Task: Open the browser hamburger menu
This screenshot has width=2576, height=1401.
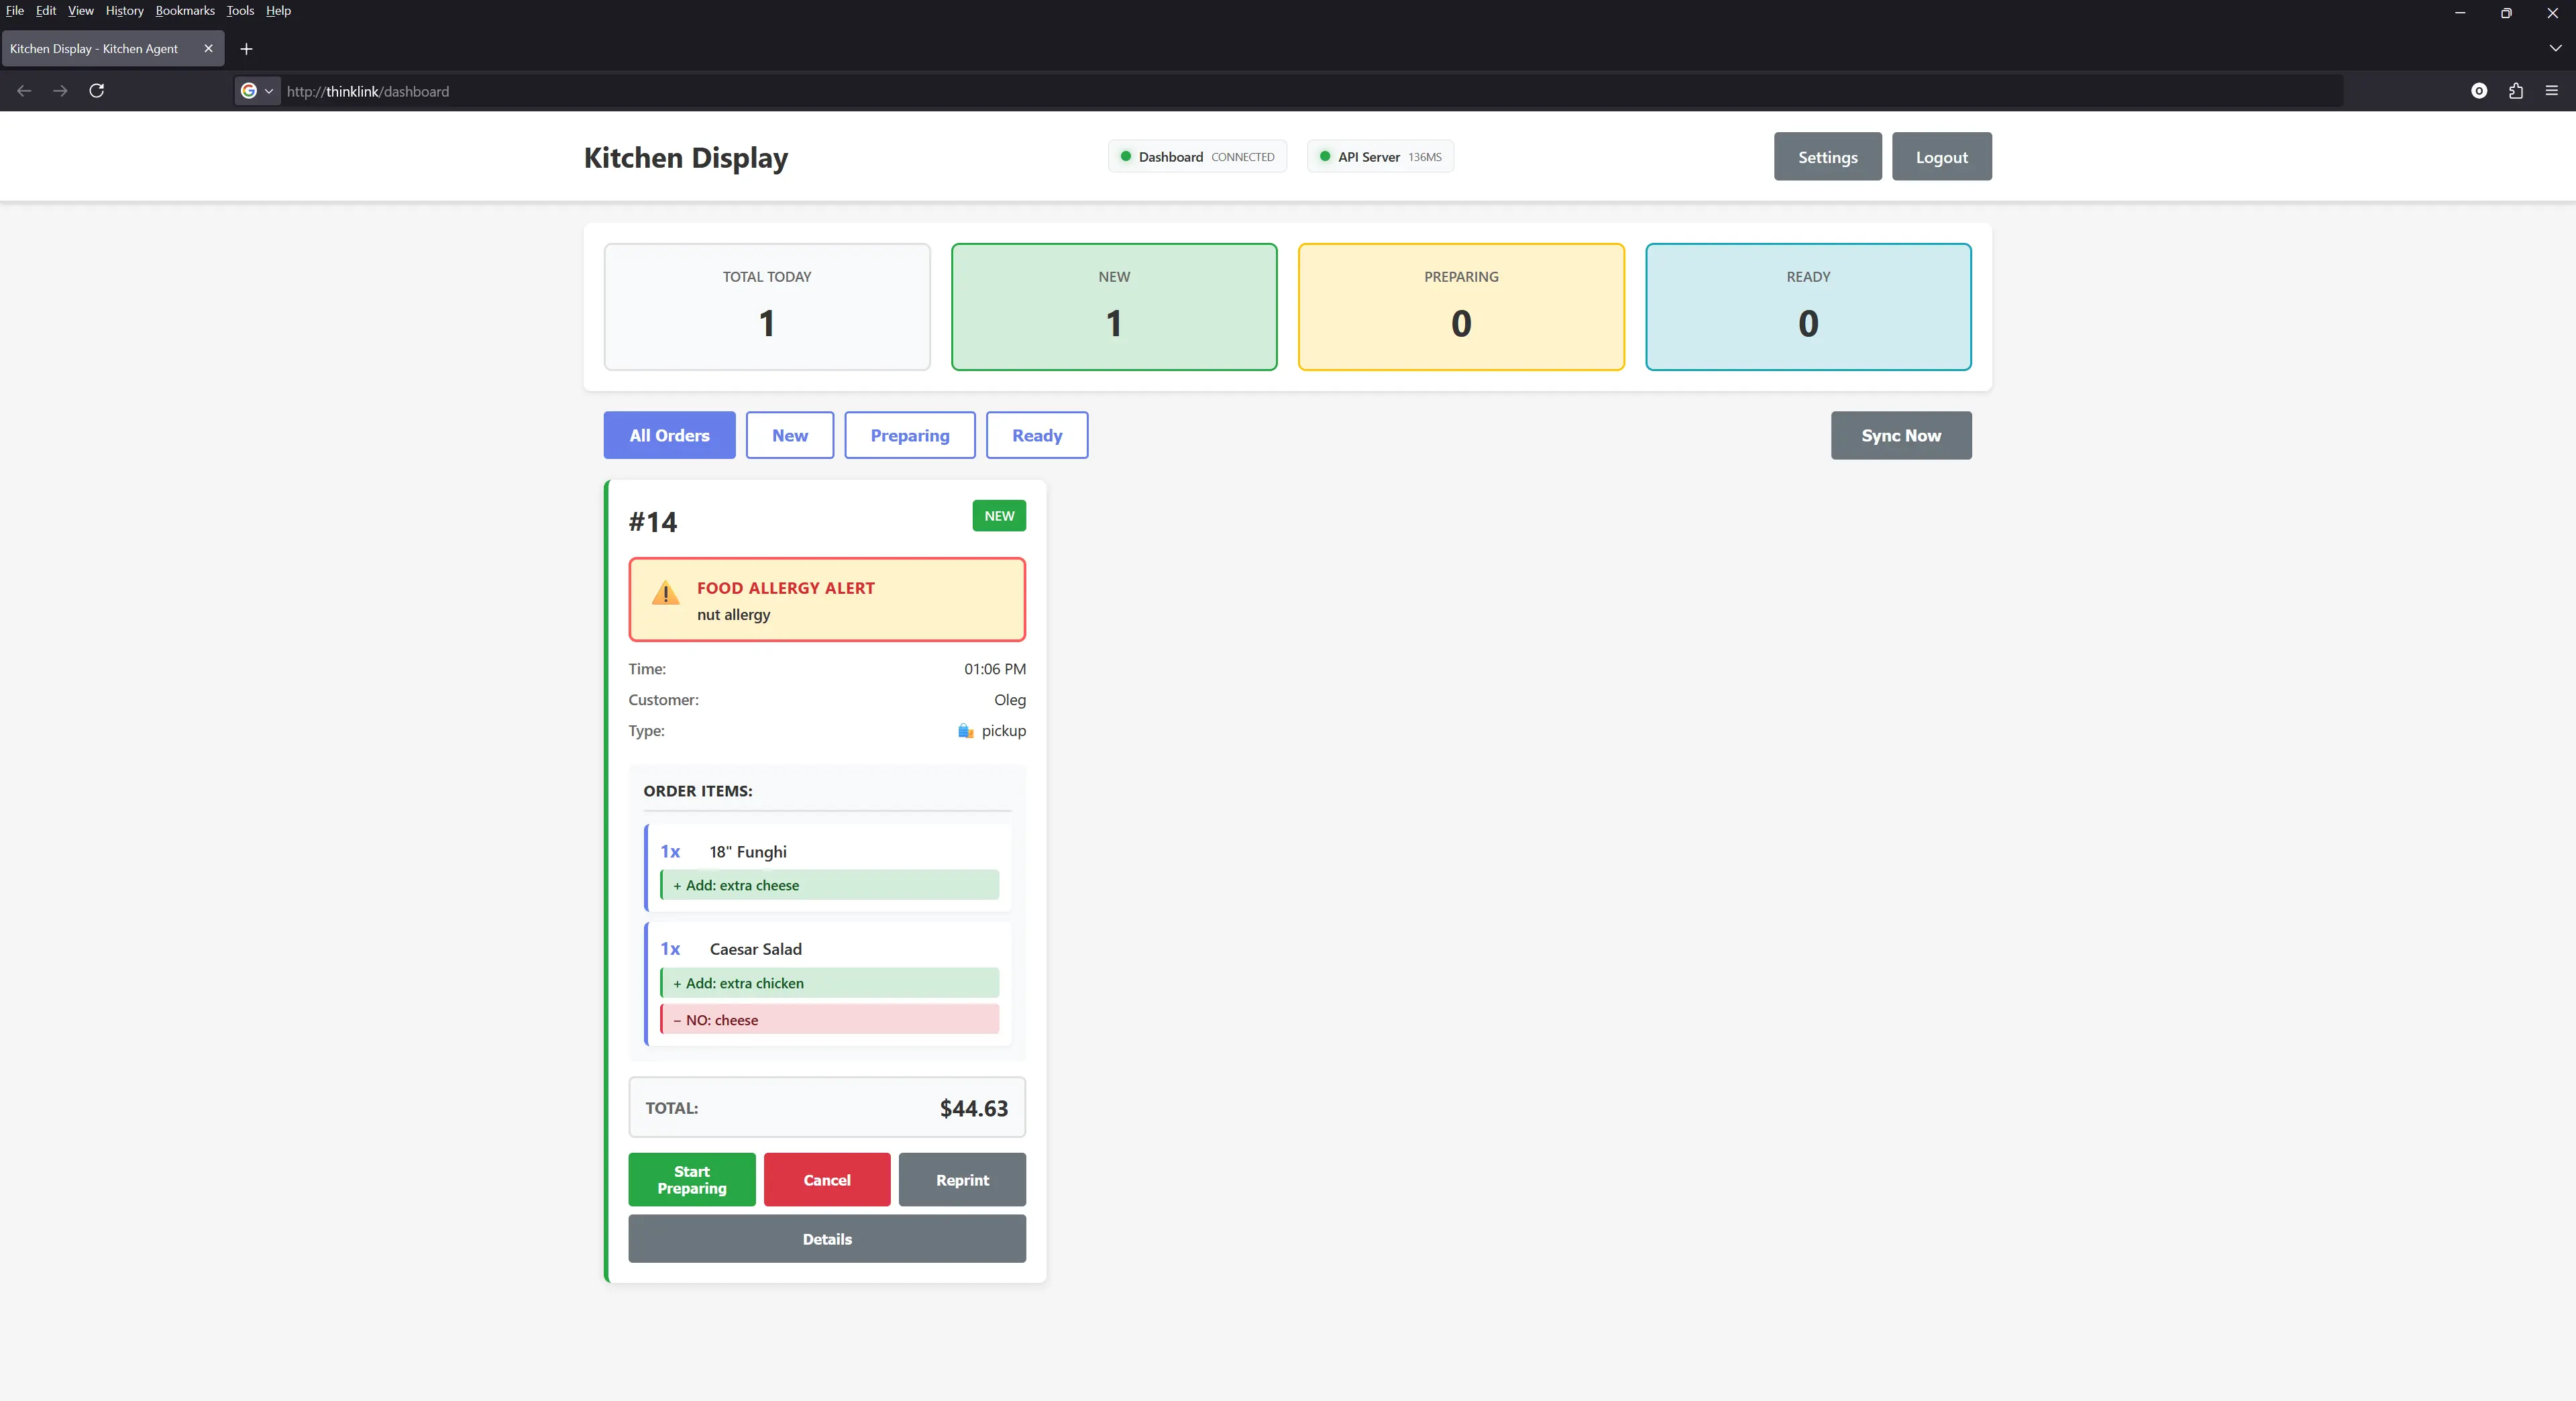Action: click(x=2552, y=91)
